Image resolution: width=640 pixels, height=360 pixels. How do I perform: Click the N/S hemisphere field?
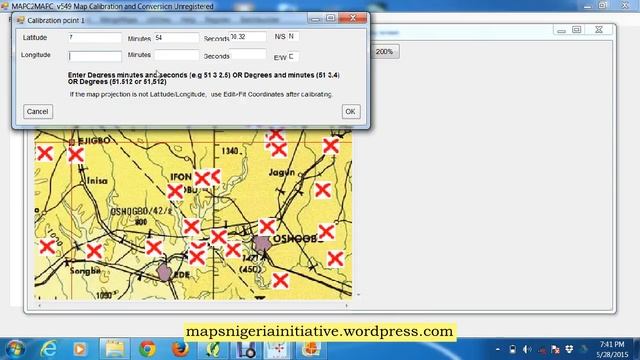click(293, 36)
